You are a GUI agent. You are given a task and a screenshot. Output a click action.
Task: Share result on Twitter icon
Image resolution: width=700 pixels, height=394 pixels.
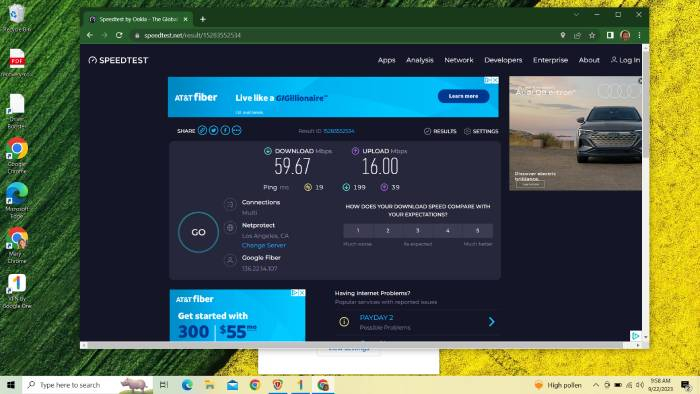pos(213,130)
